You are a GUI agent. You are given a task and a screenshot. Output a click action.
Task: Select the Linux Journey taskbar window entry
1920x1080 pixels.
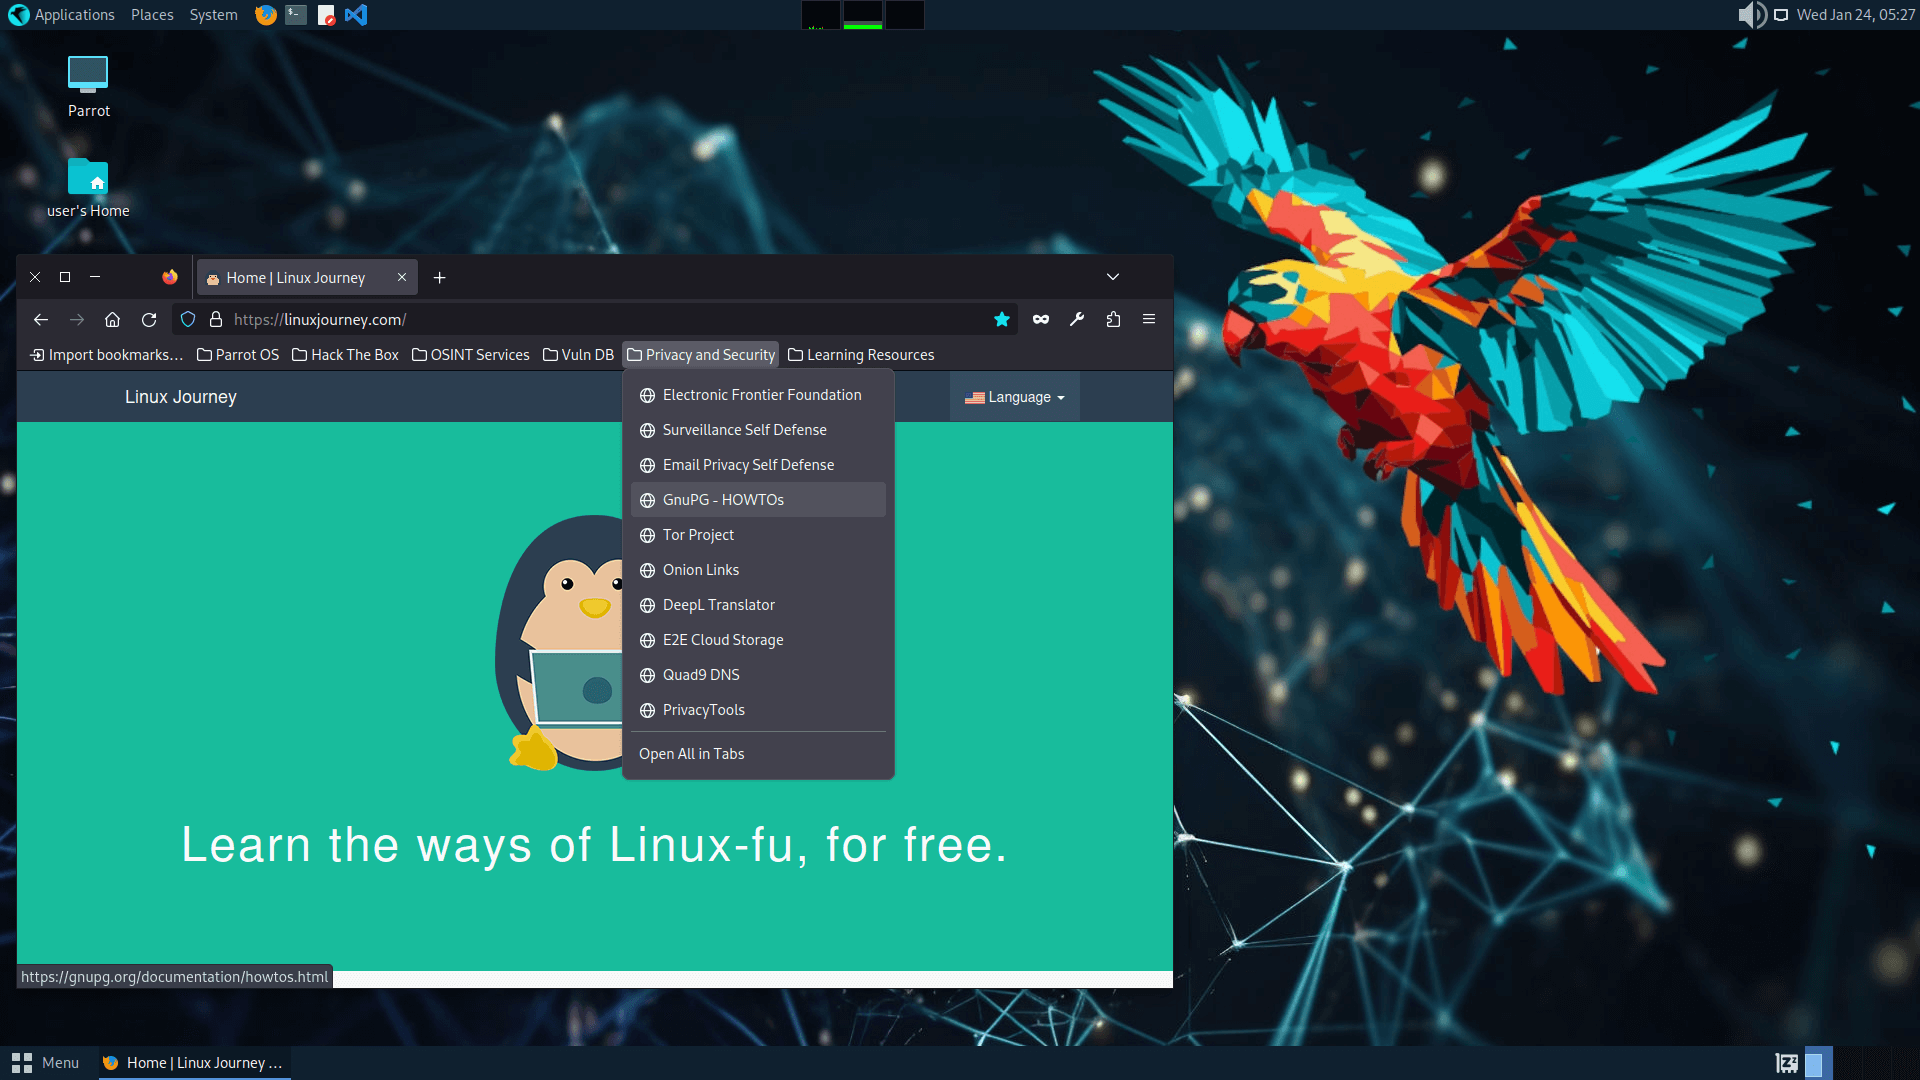click(194, 1063)
